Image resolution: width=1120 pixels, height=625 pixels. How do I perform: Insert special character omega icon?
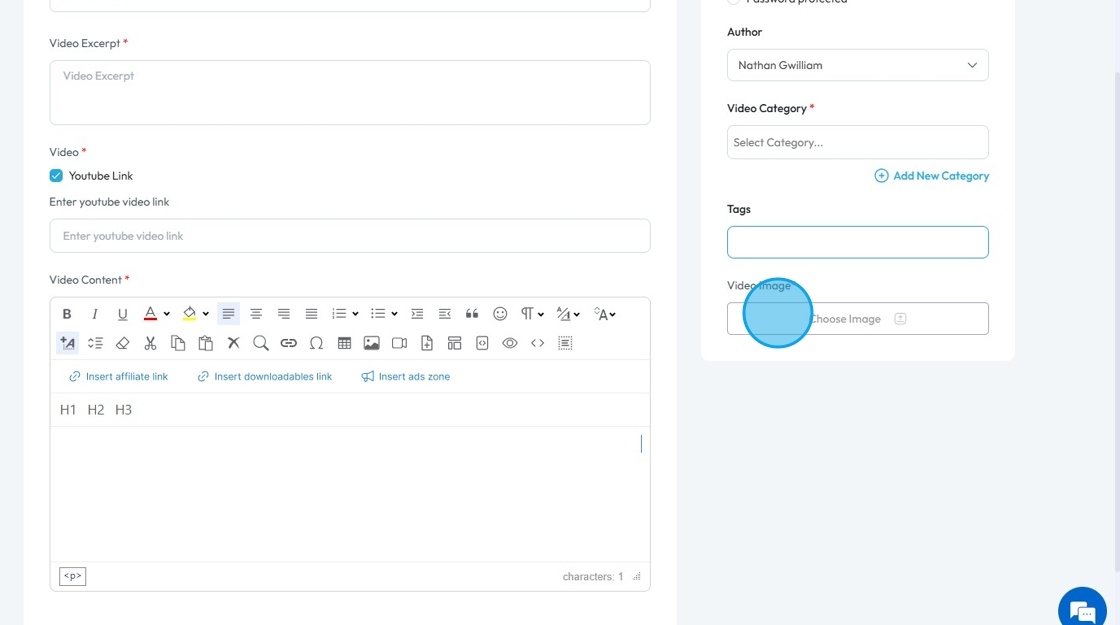316,343
